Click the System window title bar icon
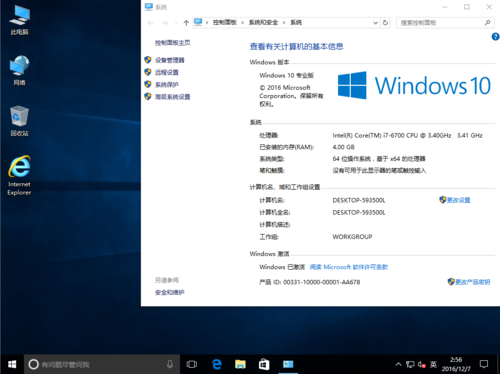This screenshot has height=374, width=500. (x=149, y=7)
